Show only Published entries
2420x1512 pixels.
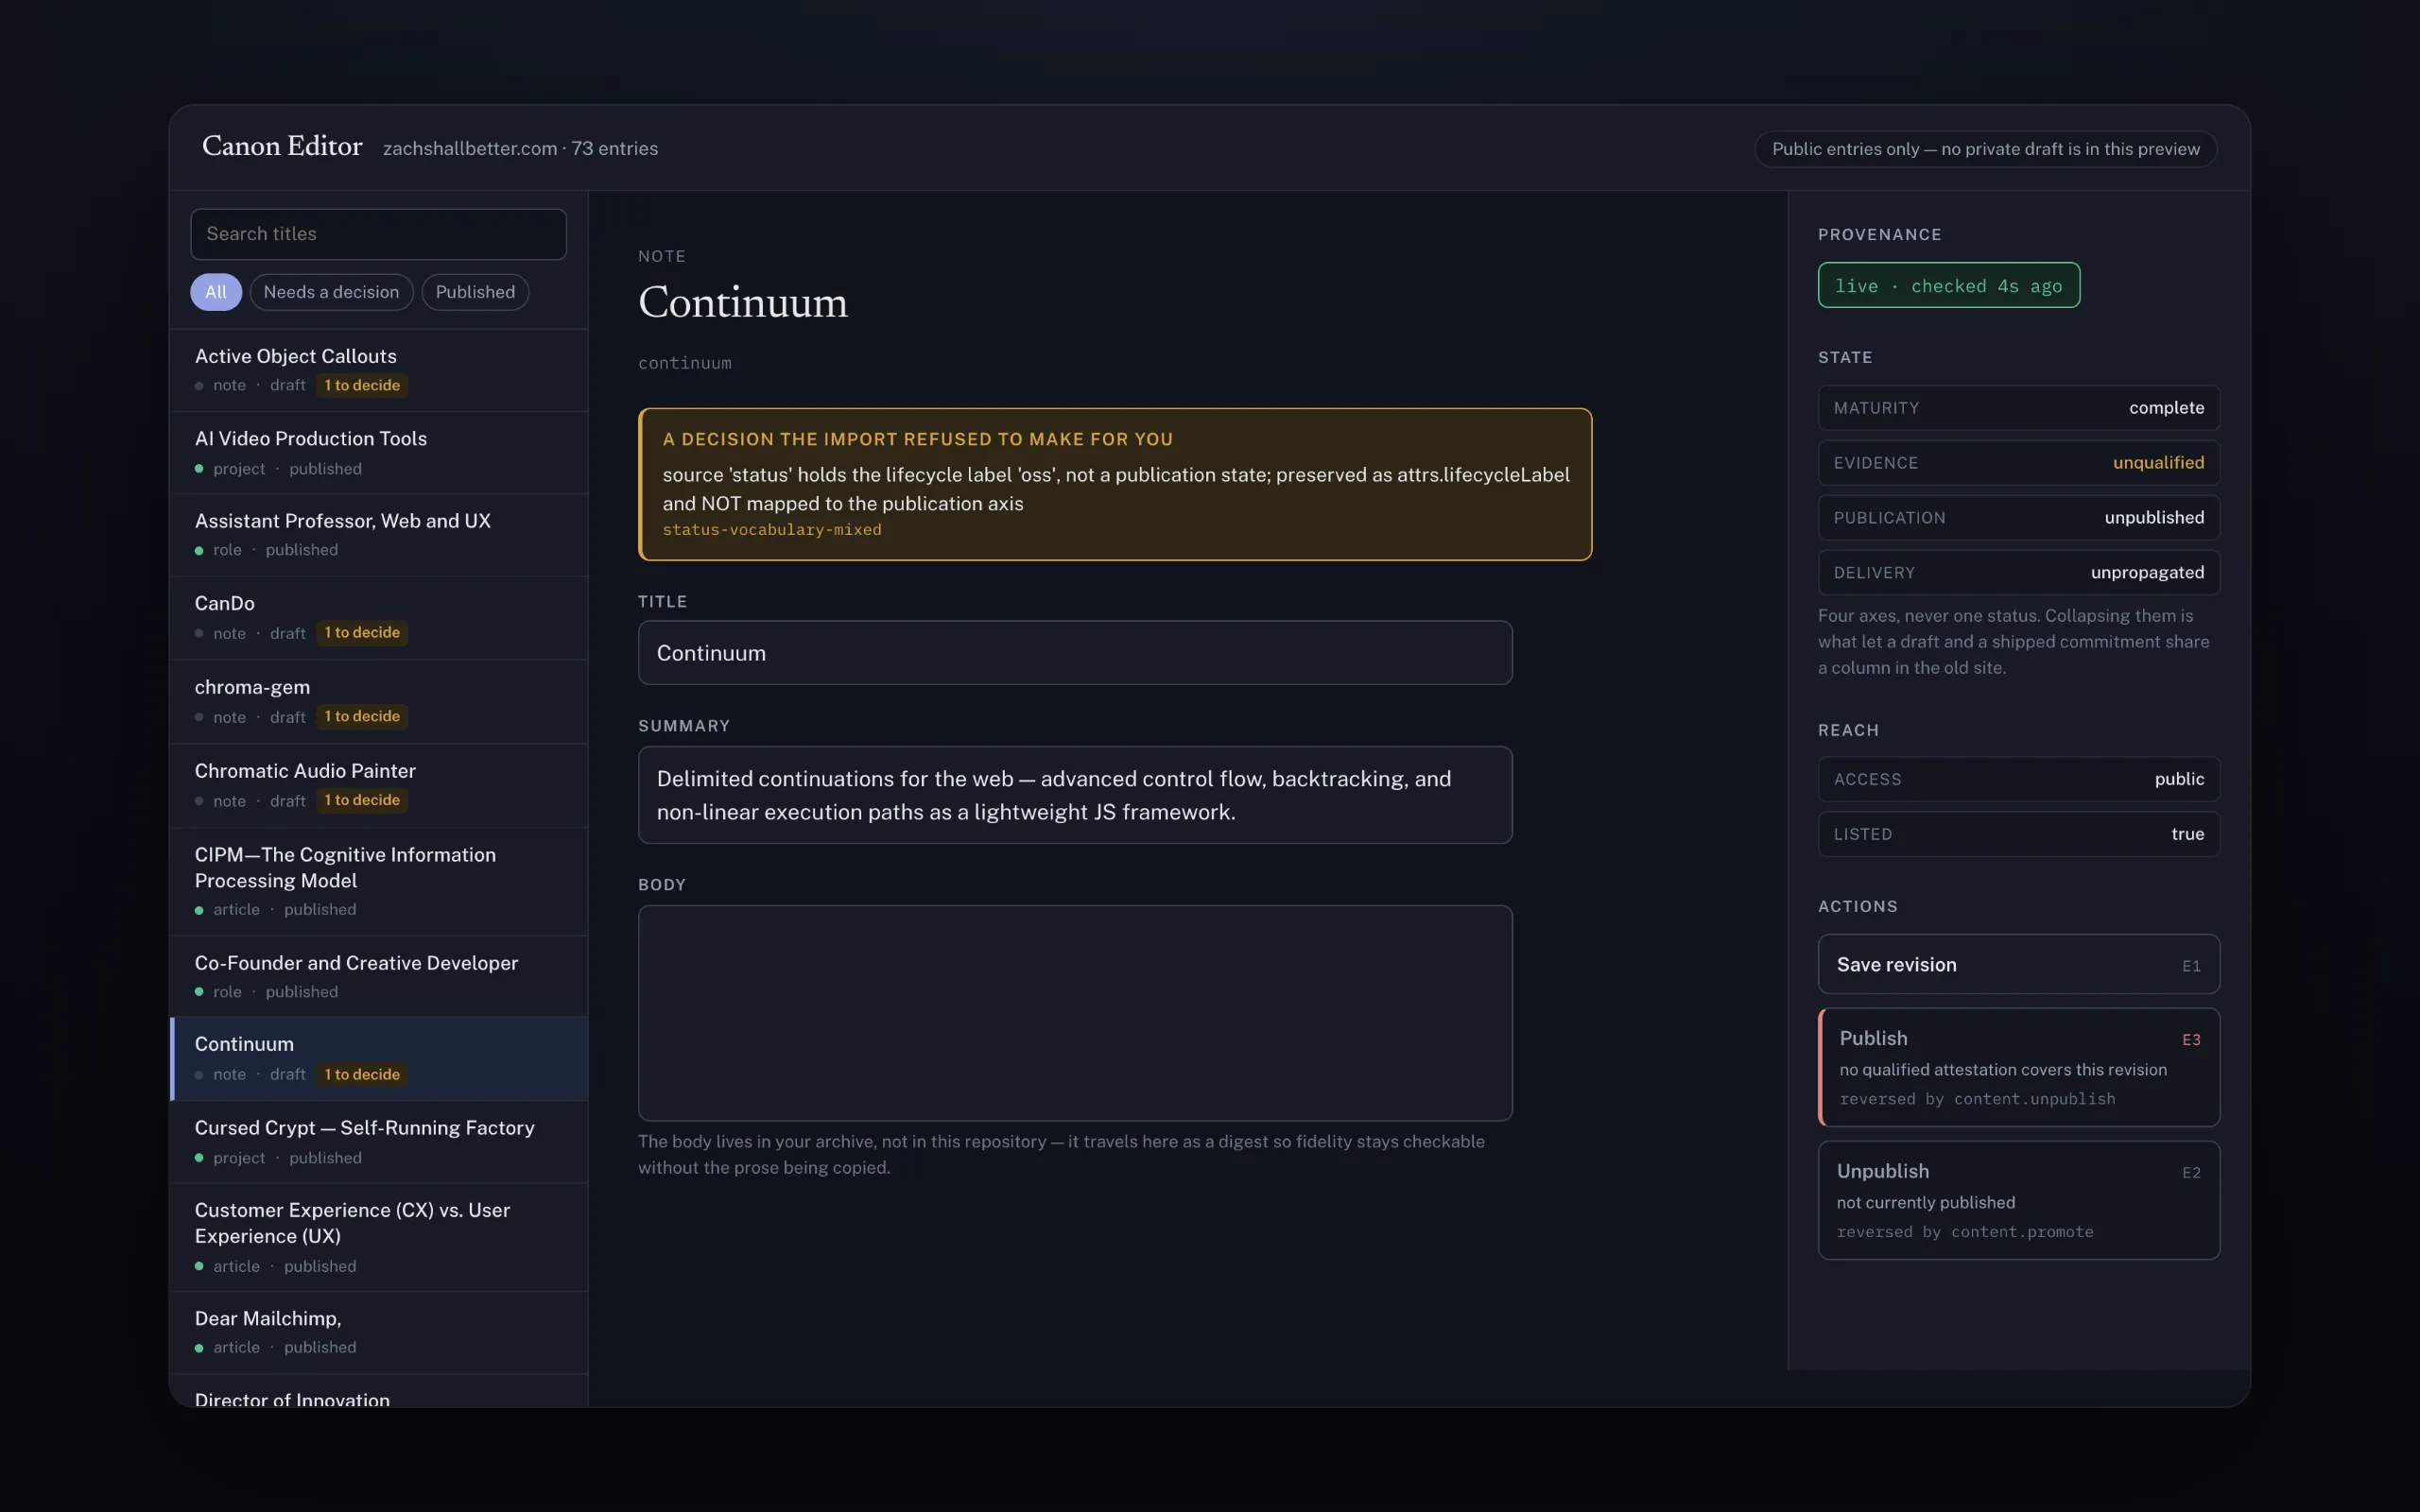(475, 292)
